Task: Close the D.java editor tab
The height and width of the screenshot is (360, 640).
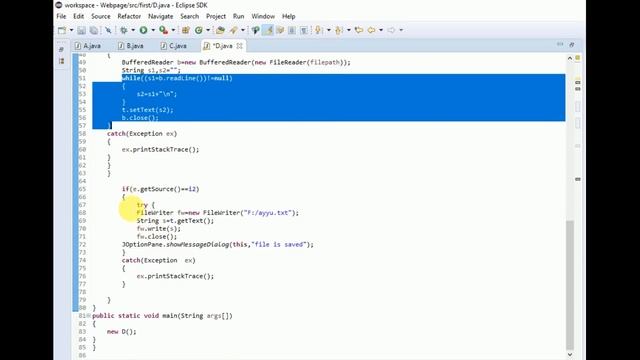Action: coord(240,46)
